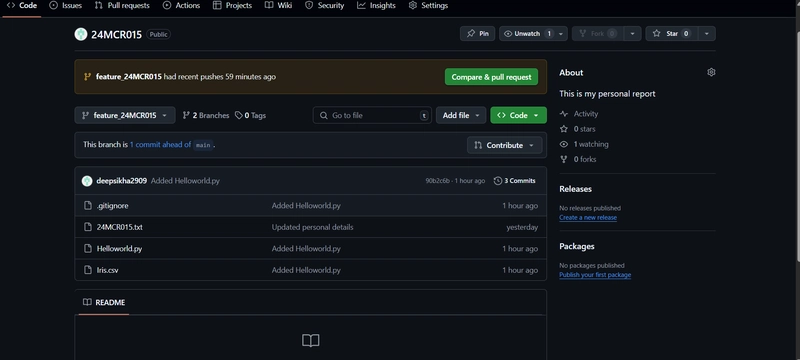Screen dimensions: 800x360
Task: Click the branches icon beside 2 Branches
Action: point(186,115)
